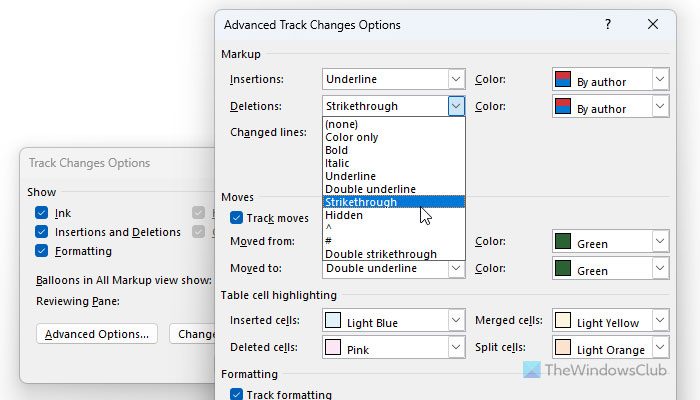Click the Deleted cells Pink swatch

coord(332,350)
